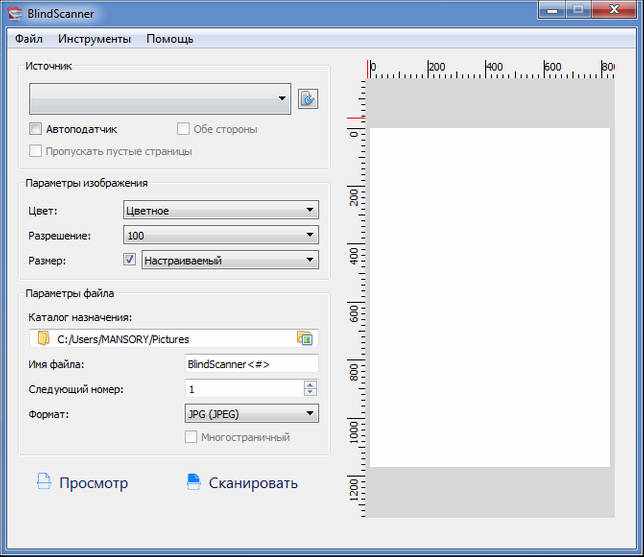Open the Разрешение dropdown set to 100
644x557 pixels.
[x=221, y=235]
